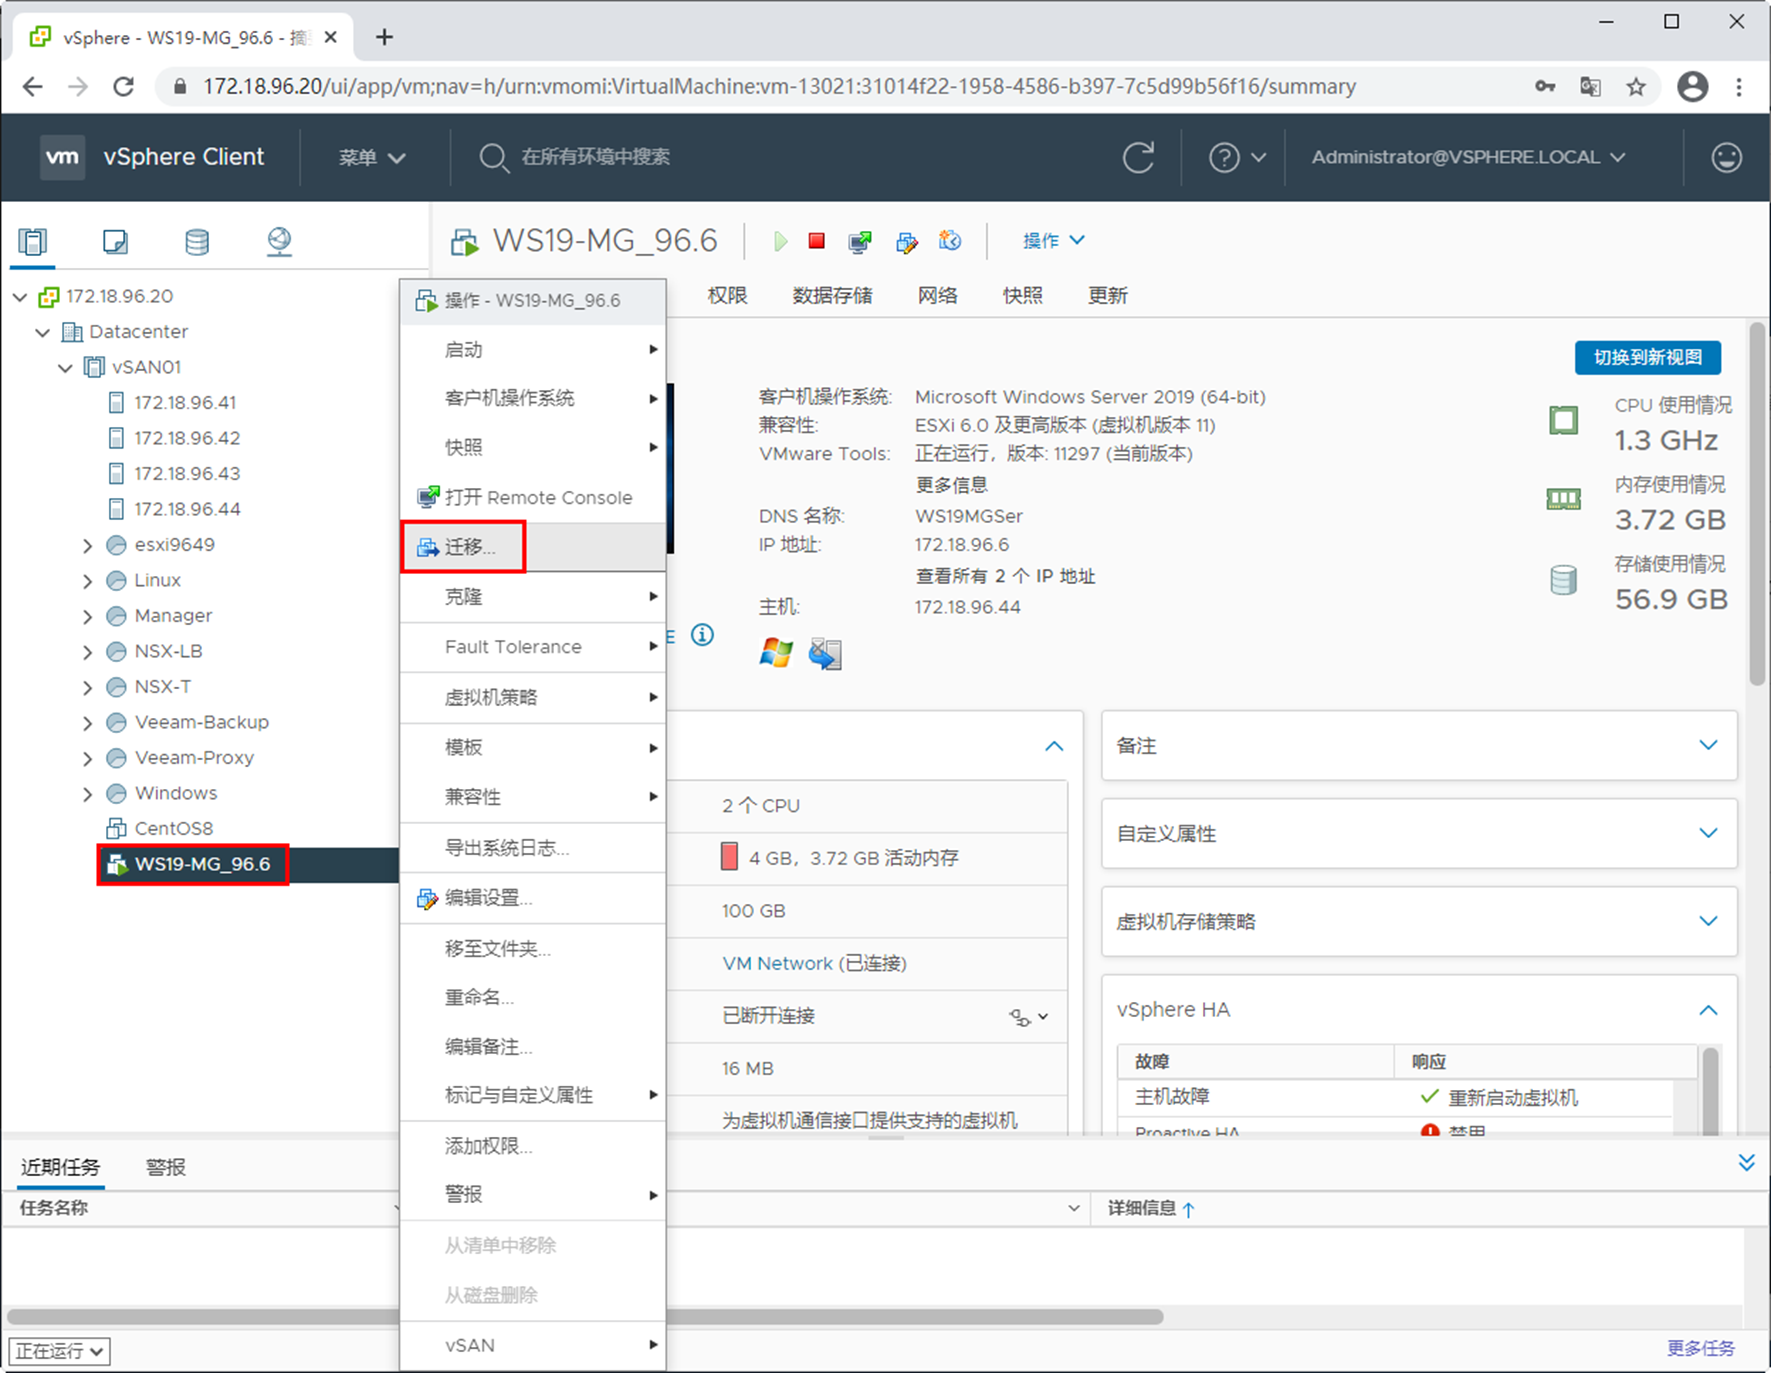Open VMs and Templates inventory view
Image resolution: width=1771 pixels, height=1373 pixels.
coord(115,241)
